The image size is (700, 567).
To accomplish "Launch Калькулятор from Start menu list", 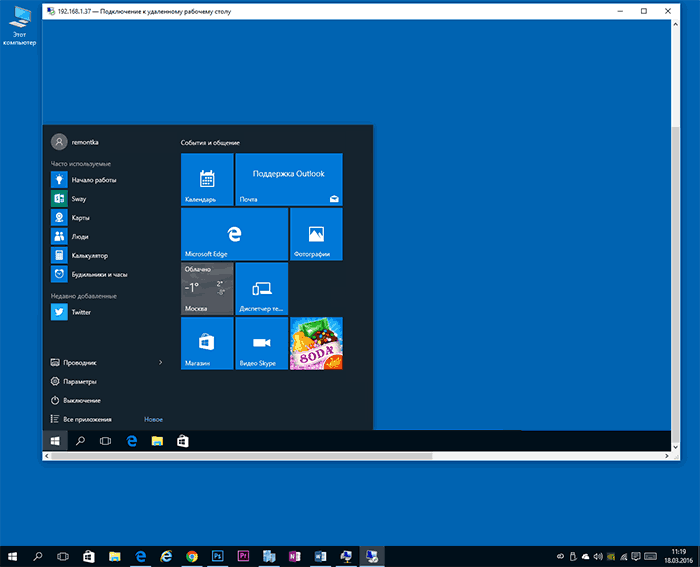I will [x=79, y=255].
